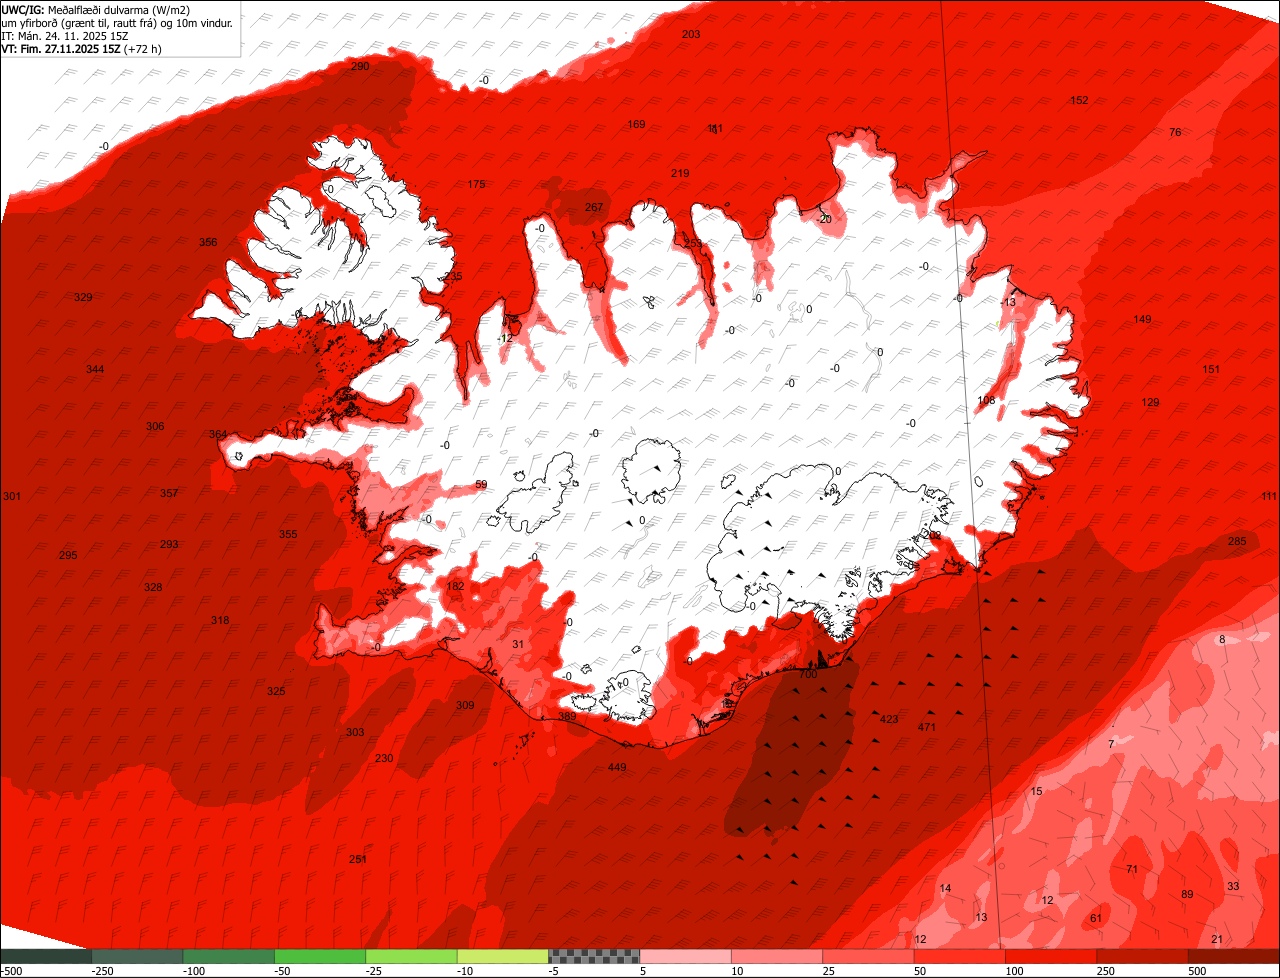Select the 50 to 100 red legend swatch
Viewport: 1280px width, 978px height.
click(959, 956)
